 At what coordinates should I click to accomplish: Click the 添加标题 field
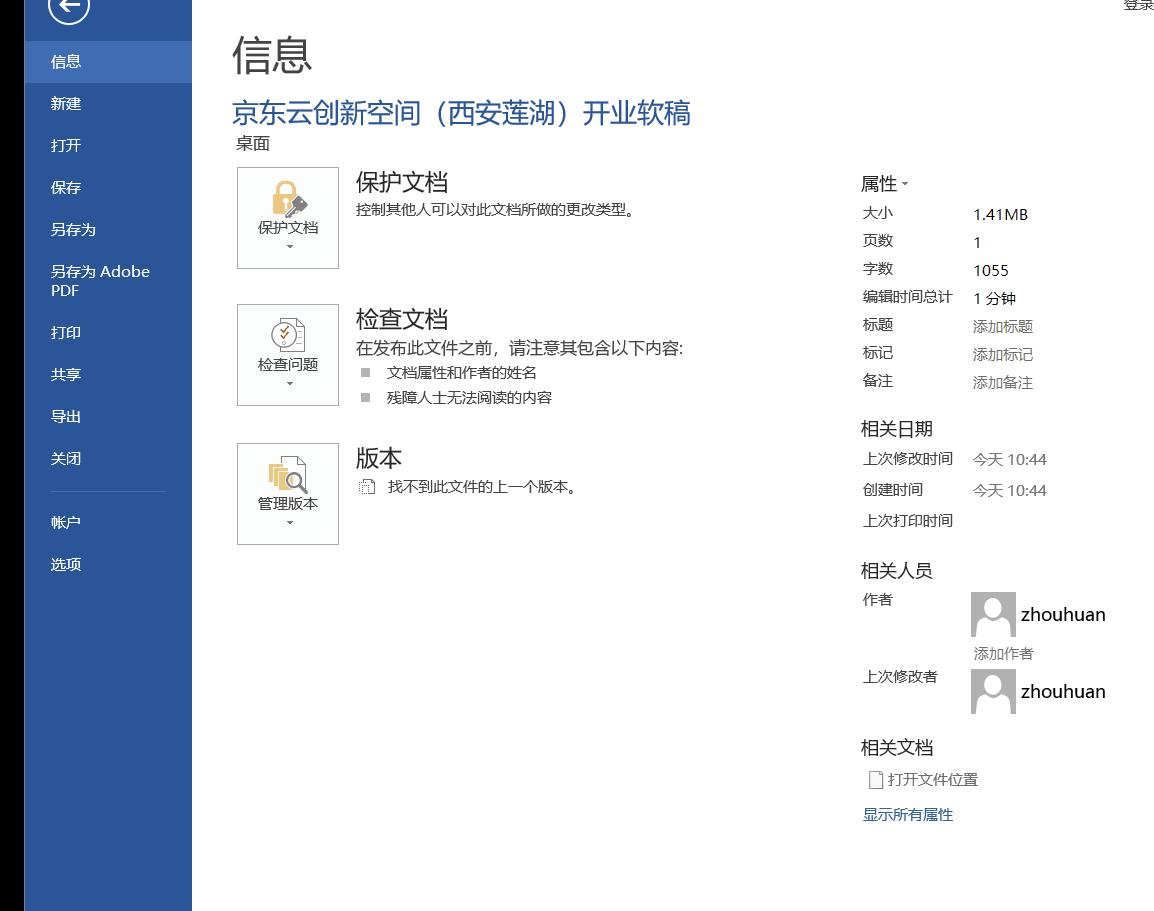[x=1002, y=326]
